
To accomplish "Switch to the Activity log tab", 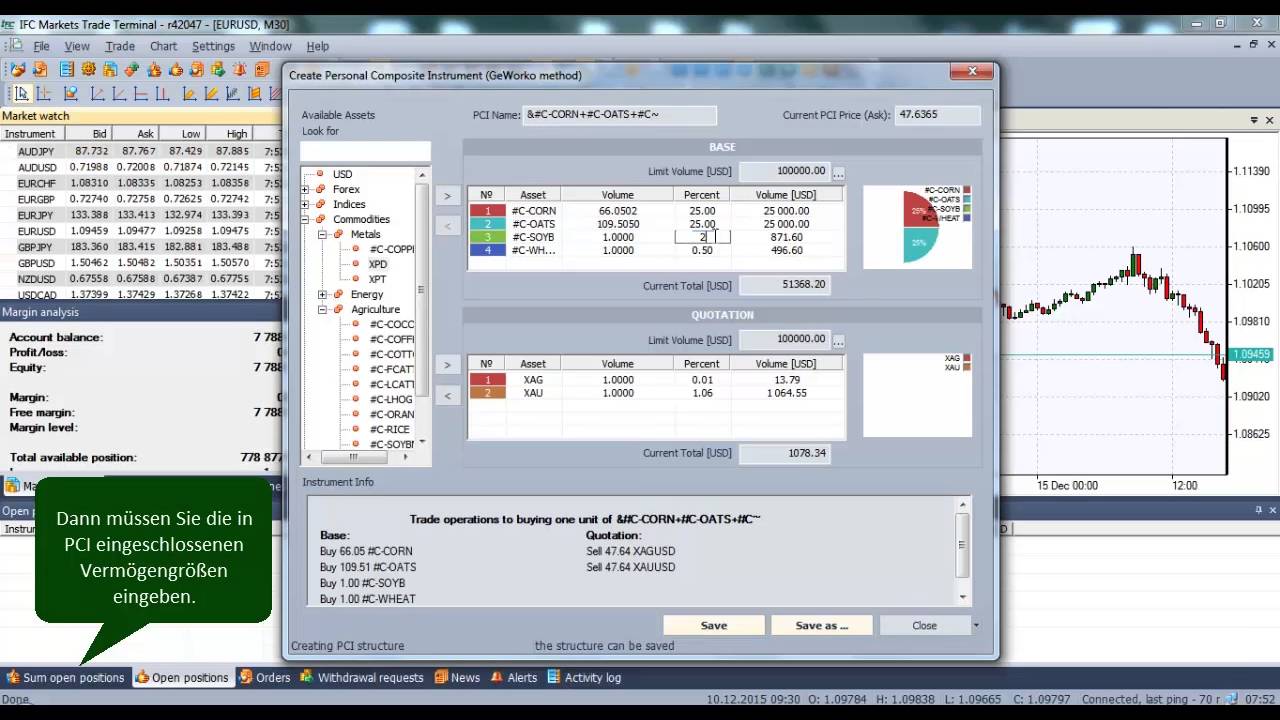I will [584, 677].
